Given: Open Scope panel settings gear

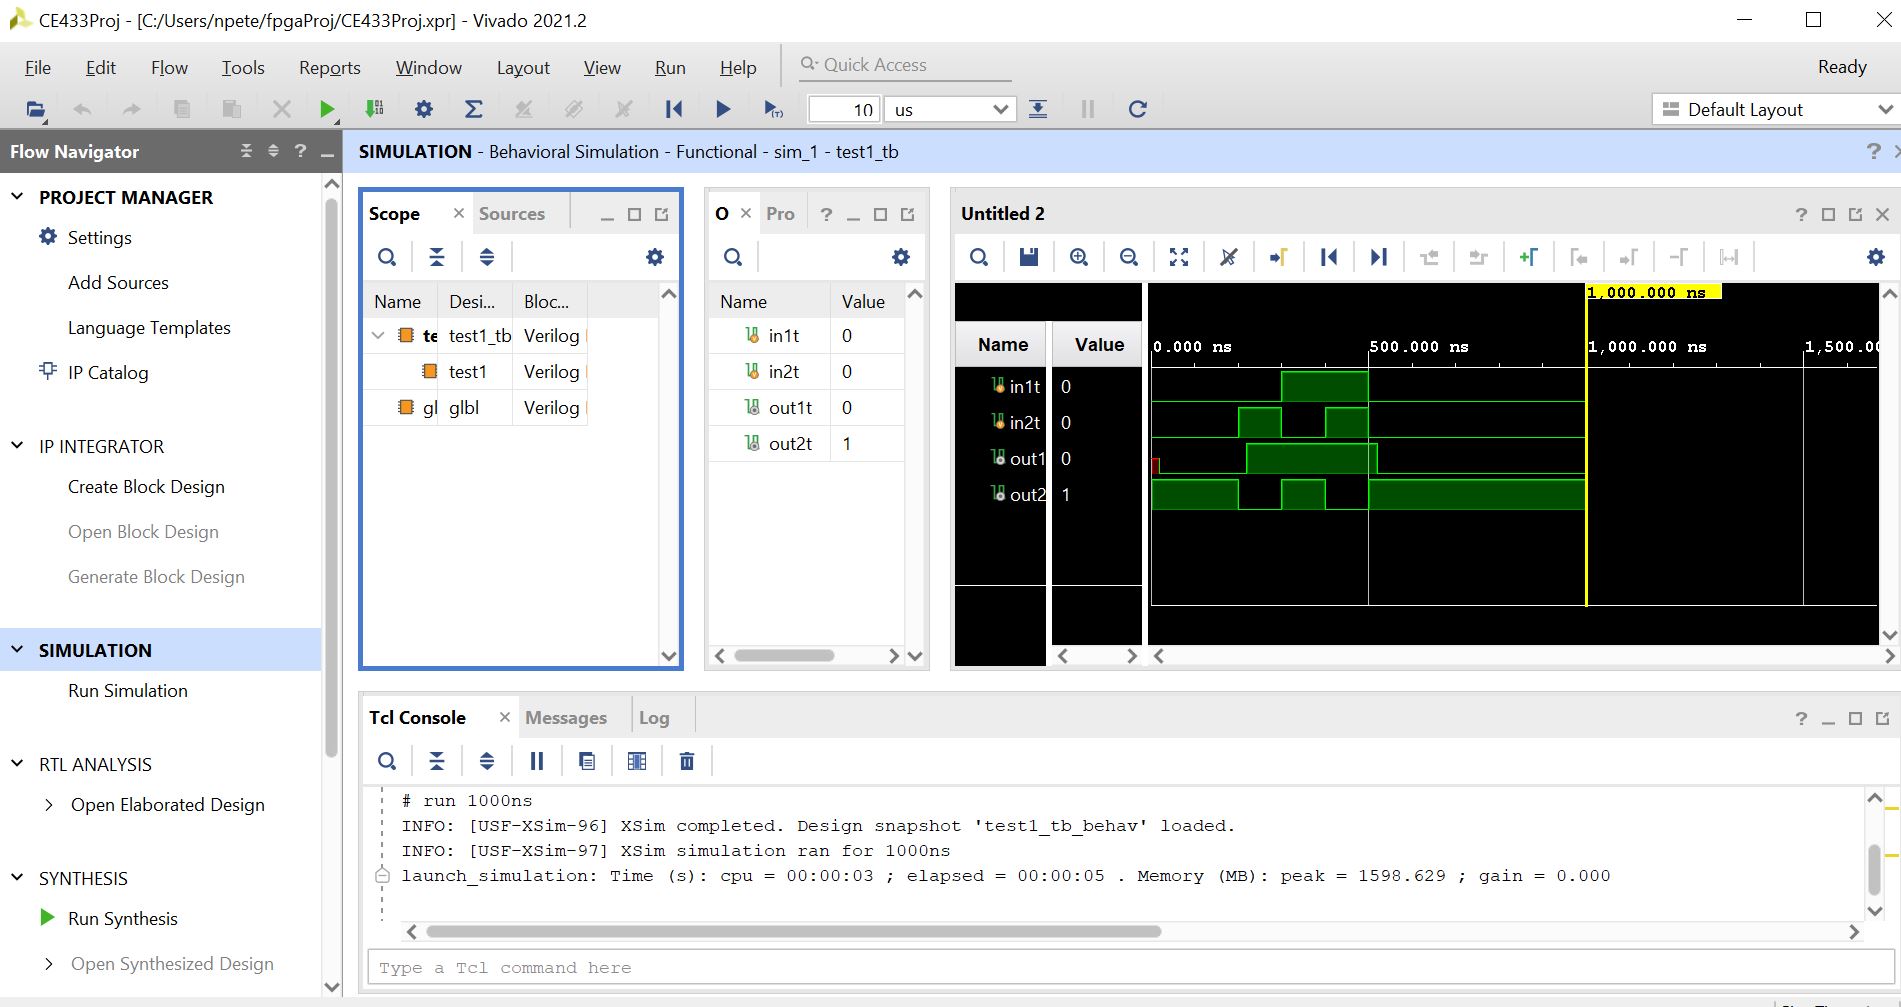Looking at the screenshot, I should [x=655, y=257].
